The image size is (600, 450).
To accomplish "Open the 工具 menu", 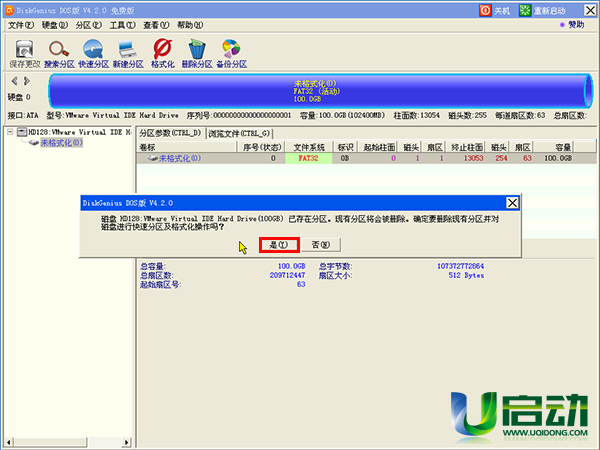I will point(122,25).
